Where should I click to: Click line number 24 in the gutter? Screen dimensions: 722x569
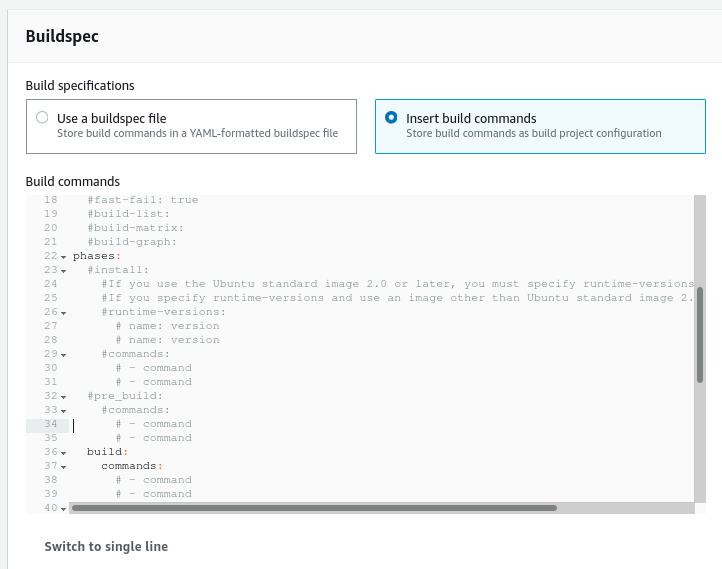51,284
